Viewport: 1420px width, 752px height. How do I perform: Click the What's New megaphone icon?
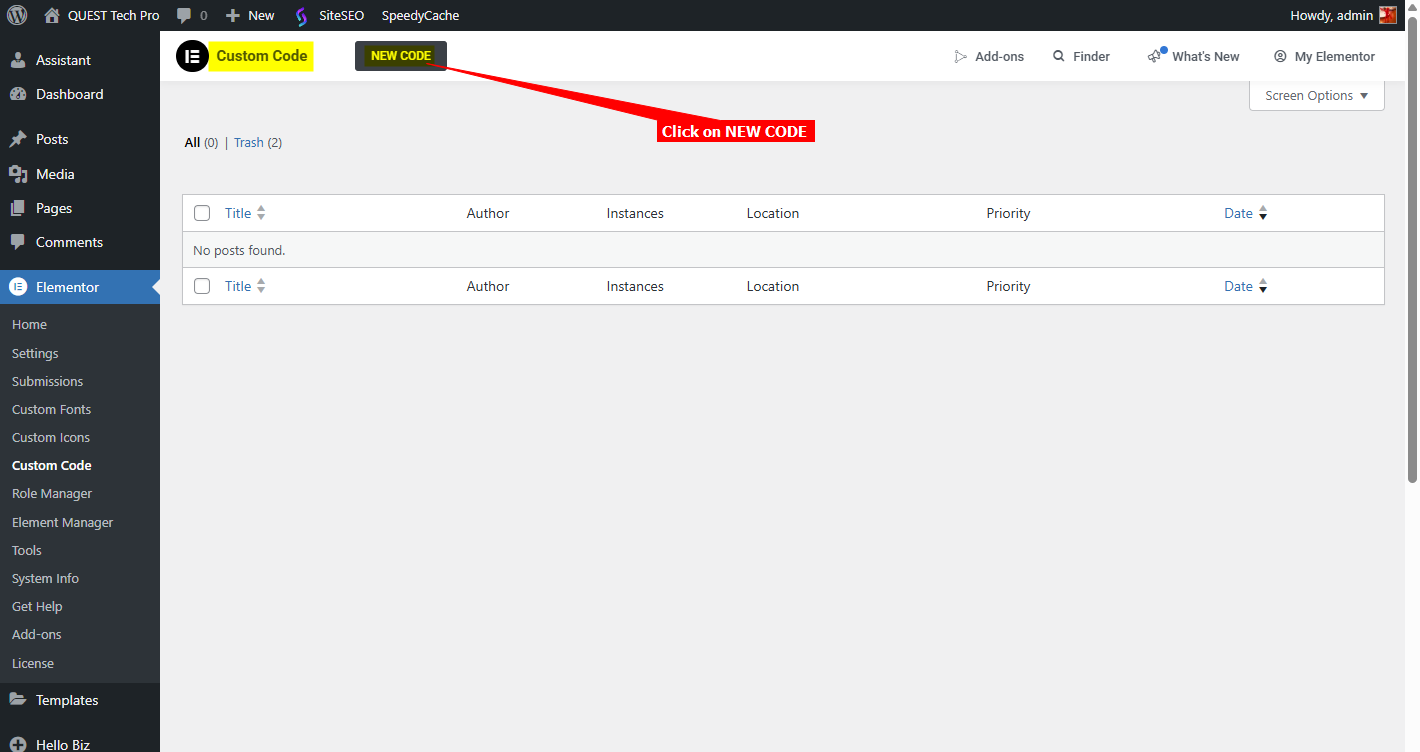1156,56
